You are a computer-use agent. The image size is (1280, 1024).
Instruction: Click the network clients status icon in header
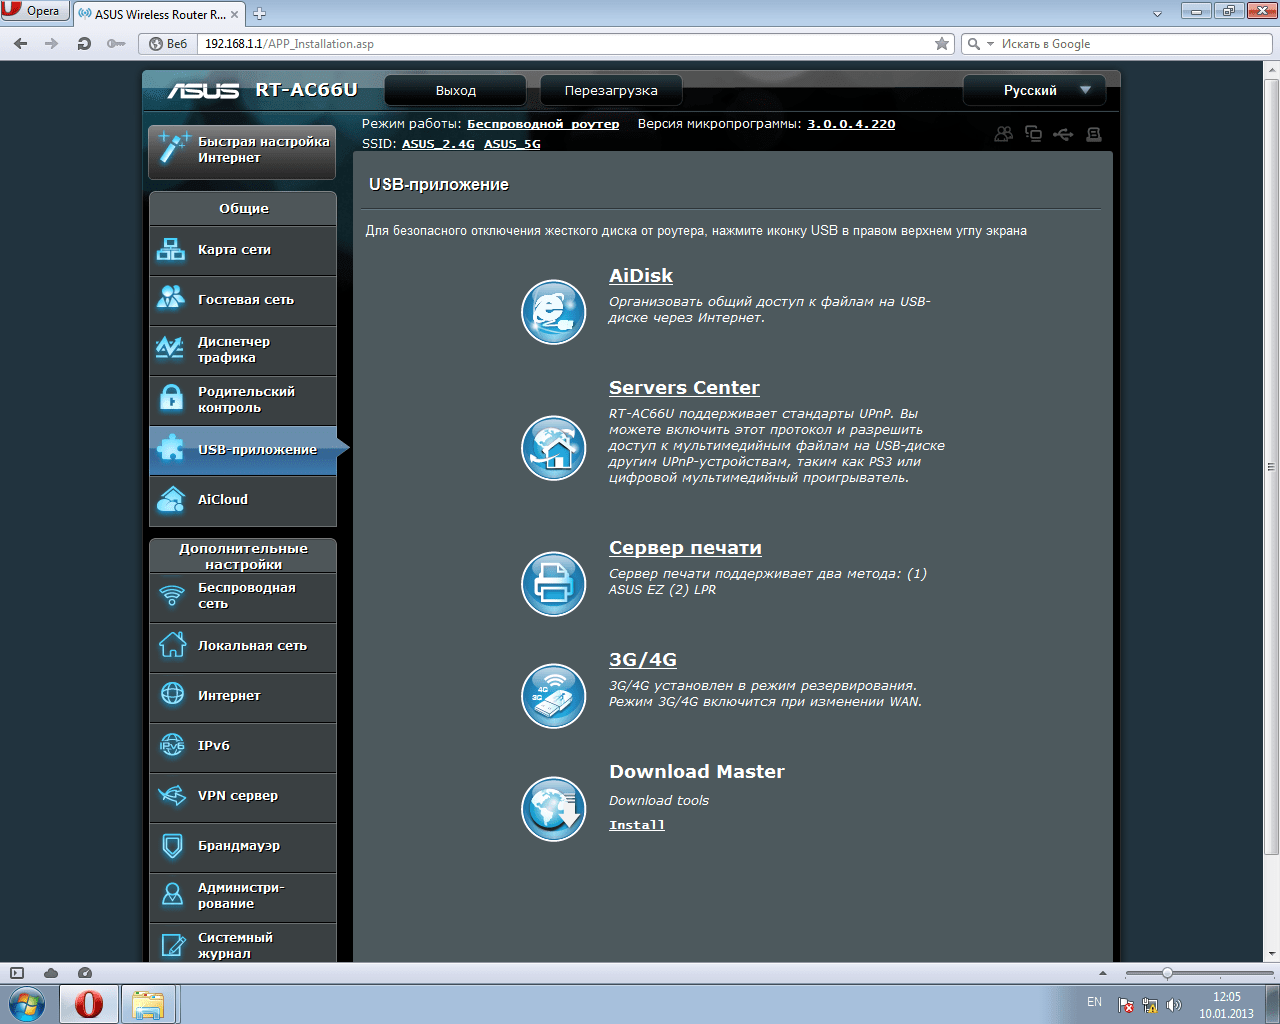pos(1033,134)
